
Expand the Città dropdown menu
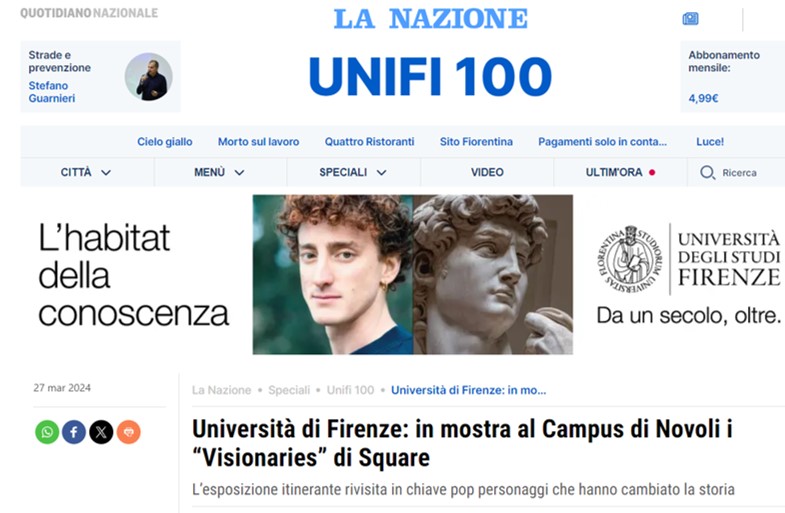point(86,172)
